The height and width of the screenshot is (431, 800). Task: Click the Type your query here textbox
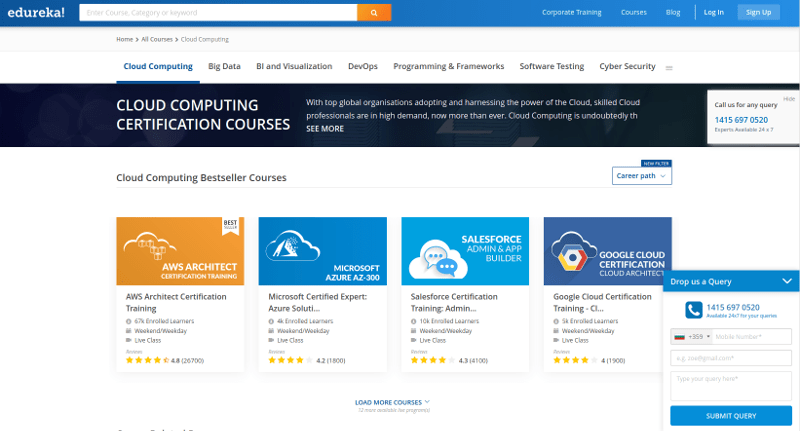click(x=731, y=386)
